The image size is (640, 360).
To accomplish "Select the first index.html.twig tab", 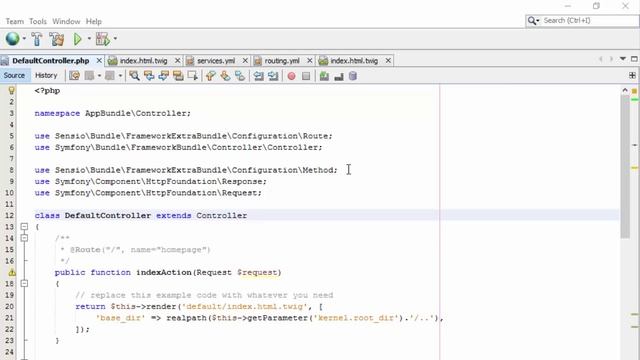I will tap(143, 60).
